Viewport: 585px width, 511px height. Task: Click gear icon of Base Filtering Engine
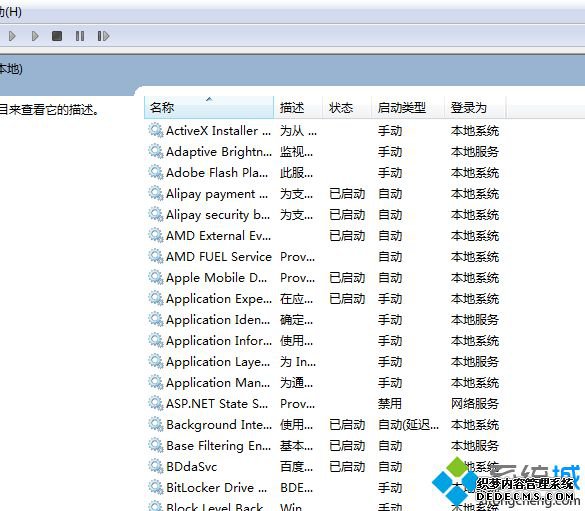[x=156, y=445]
